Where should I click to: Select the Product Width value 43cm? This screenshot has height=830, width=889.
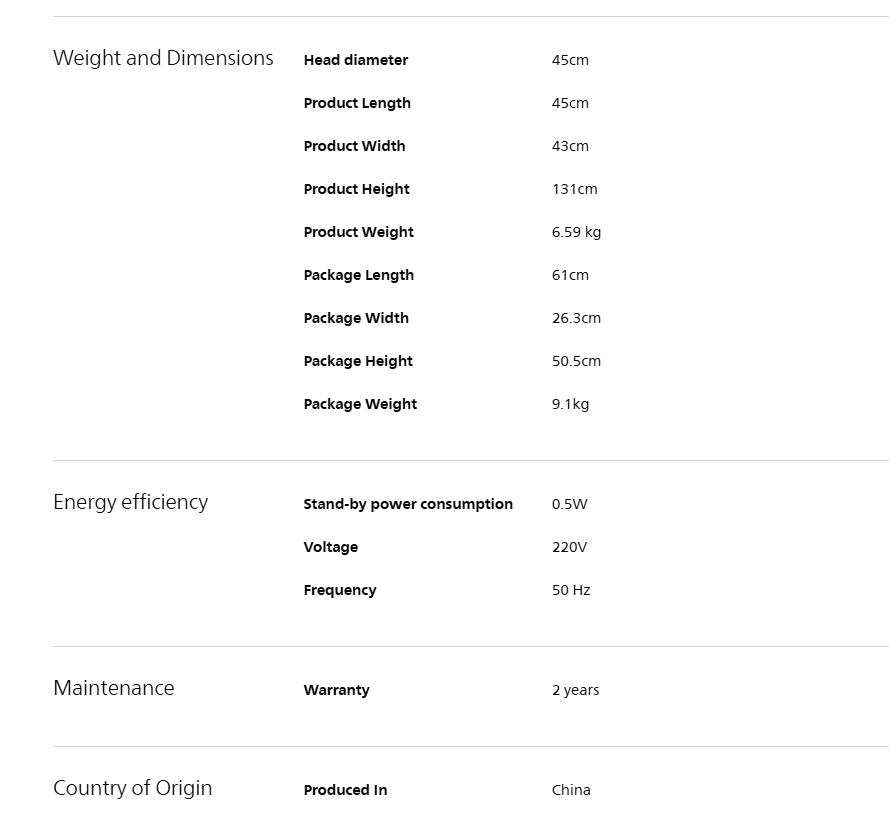(x=570, y=146)
